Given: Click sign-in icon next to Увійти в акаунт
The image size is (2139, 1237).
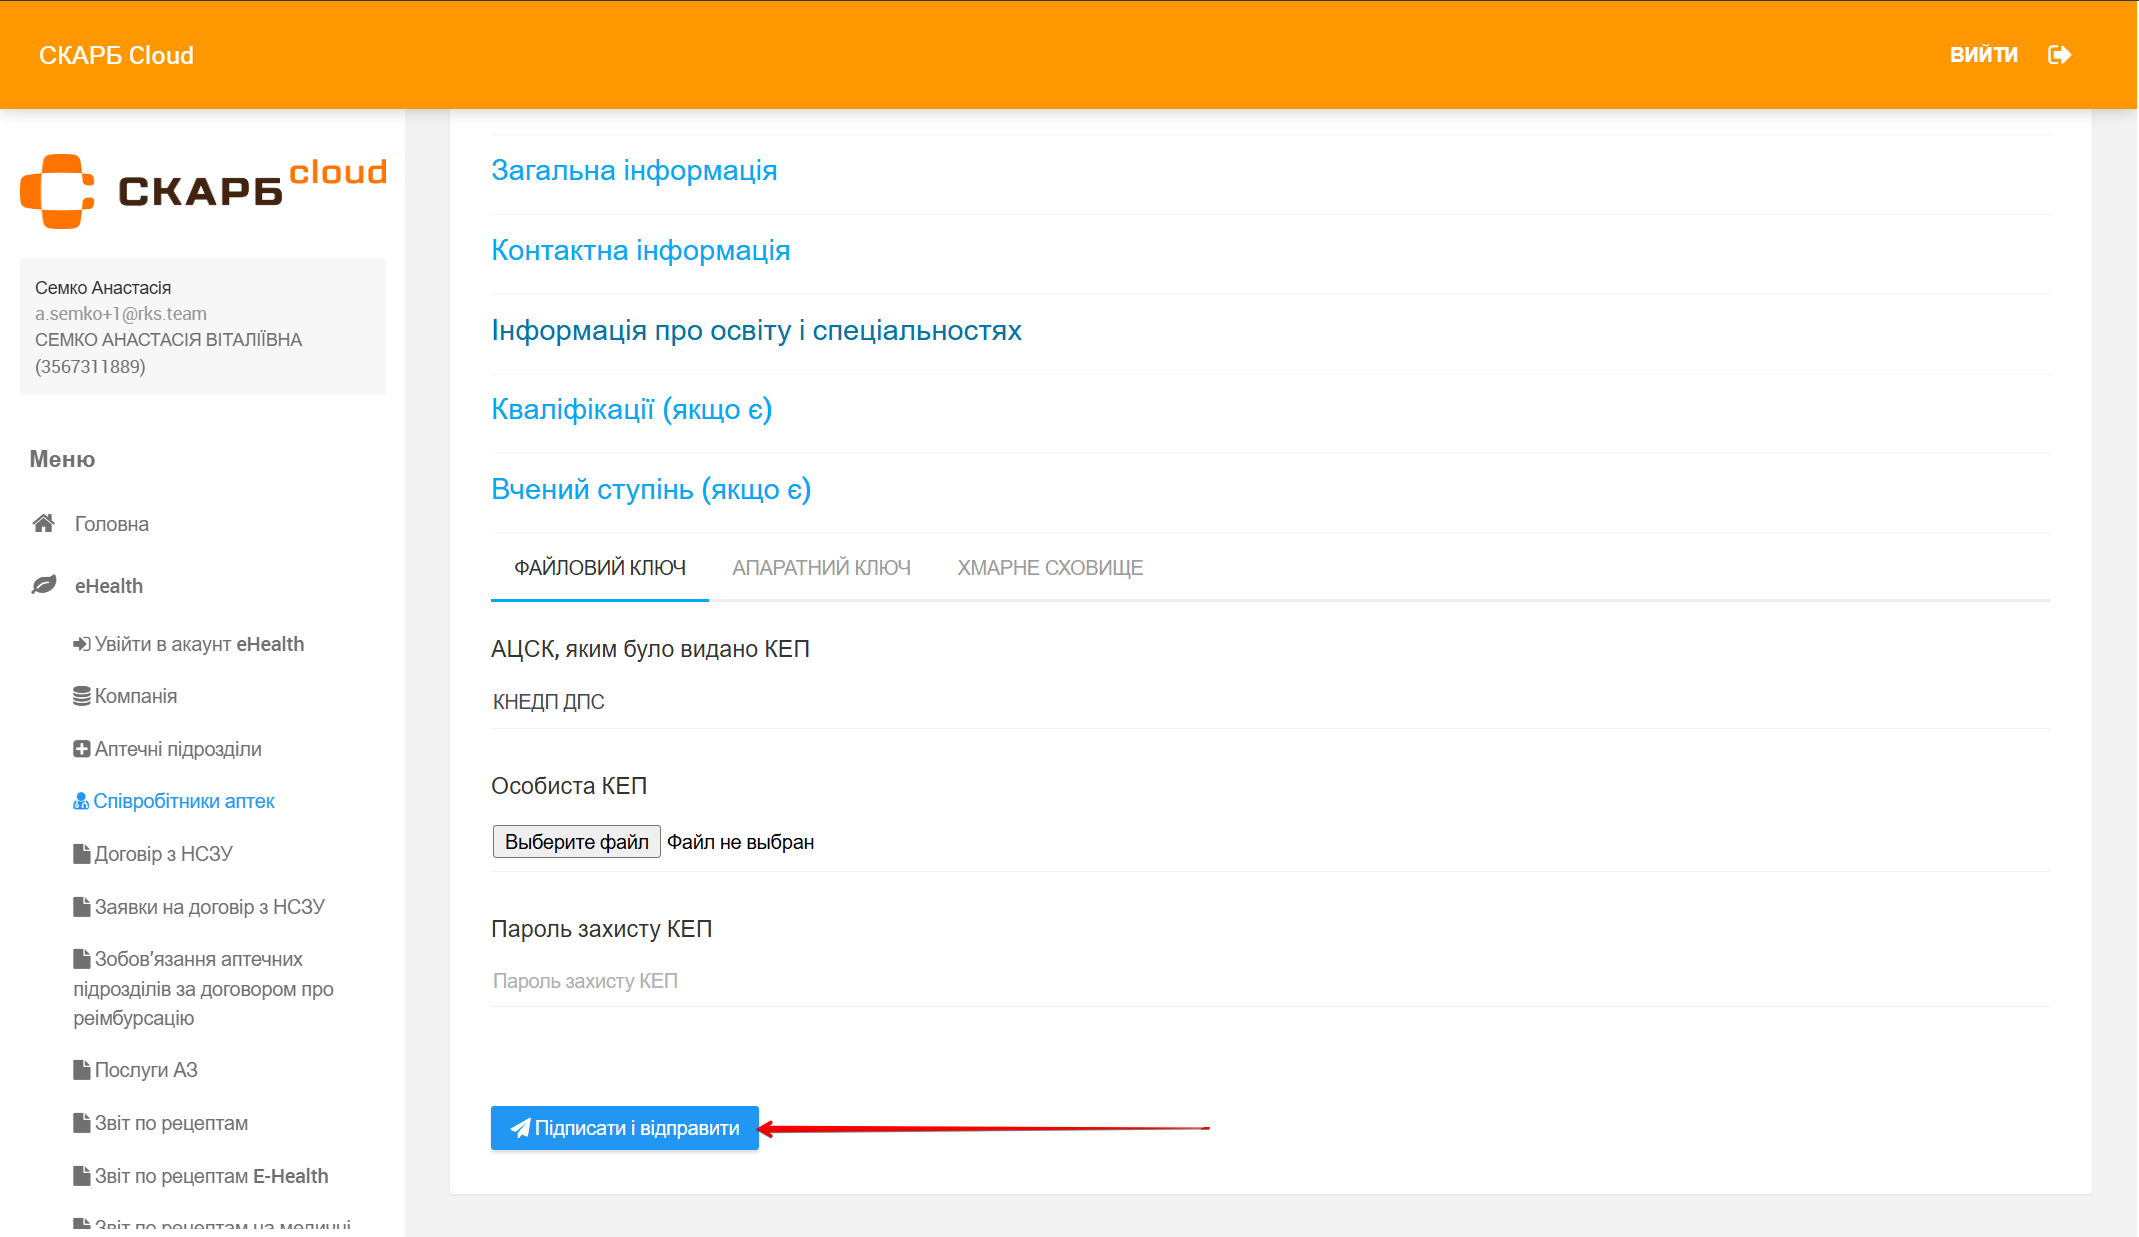Looking at the screenshot, I should point(81,644).
